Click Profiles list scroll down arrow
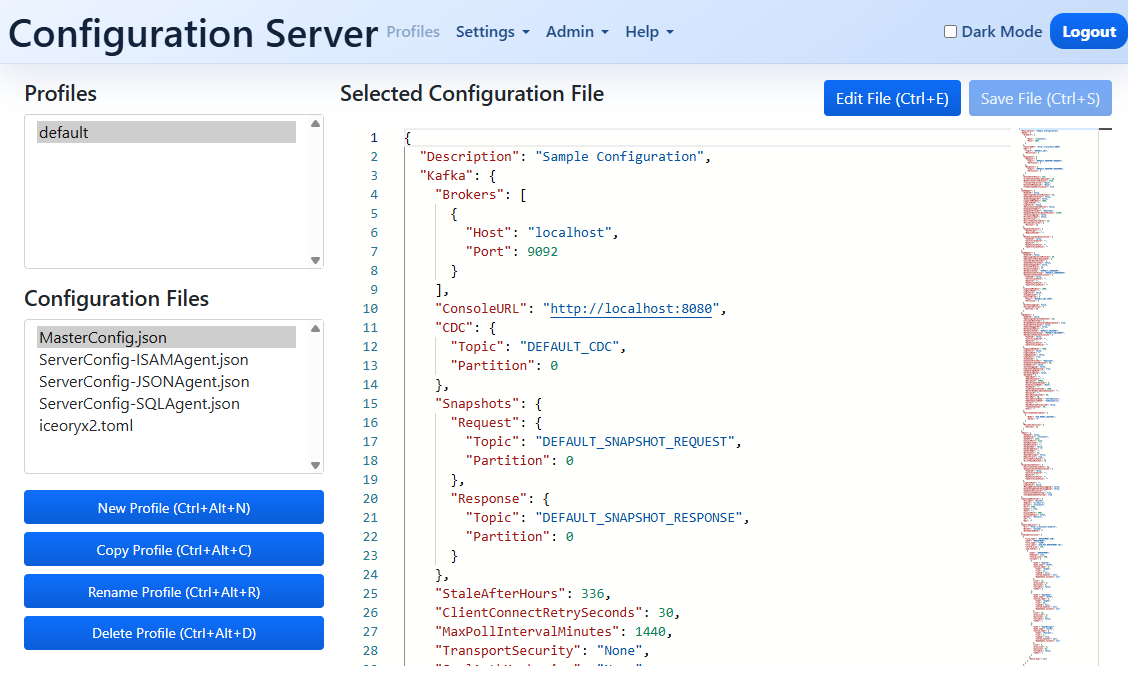This screenshot has width=1128, height=681. pyautogui.click(x=315, y=260)
